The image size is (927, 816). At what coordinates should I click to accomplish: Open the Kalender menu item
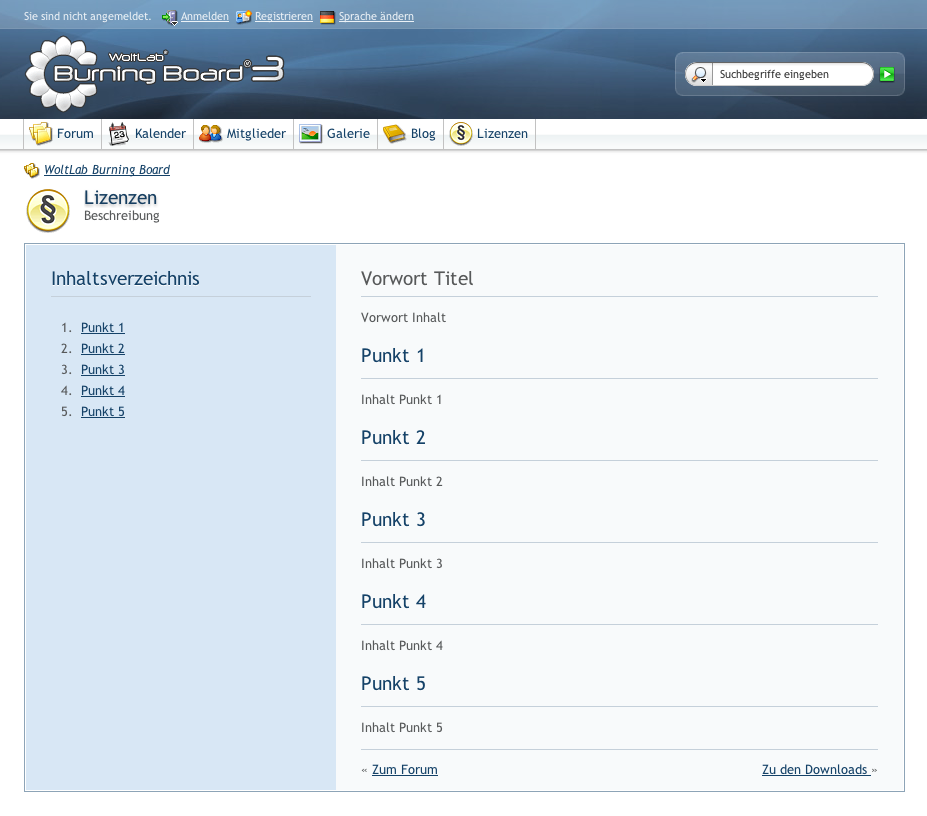tap(148, 134)
